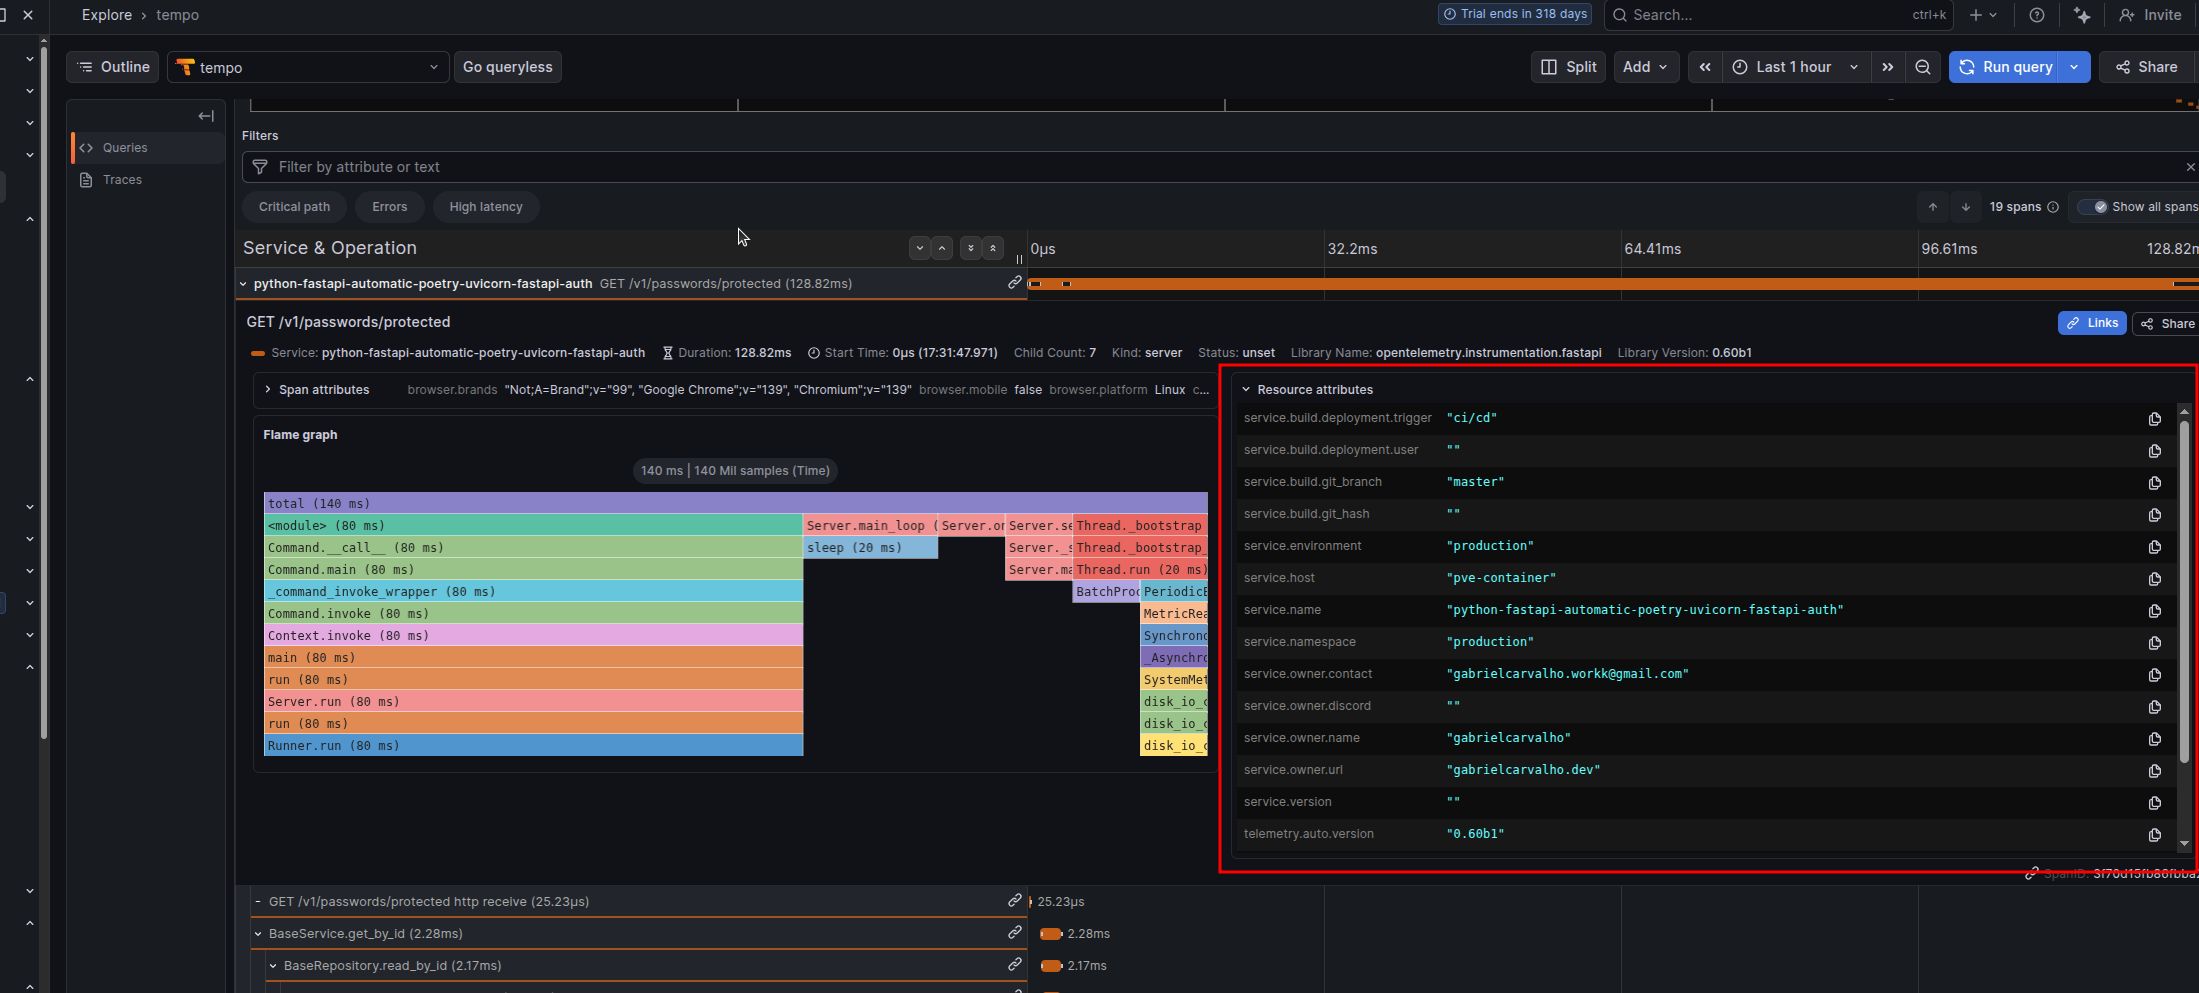The width and height of the screenshot is (2199, 993).
Task: Click Explore in the breadcrumb
Action: click(x=106, y=15)
